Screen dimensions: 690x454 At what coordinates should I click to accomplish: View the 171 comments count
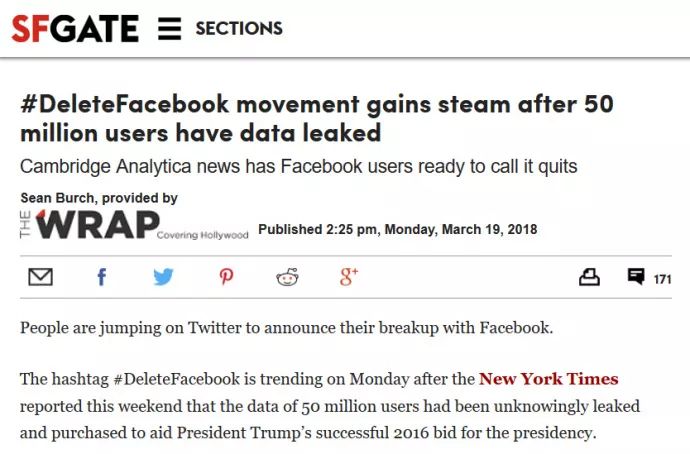(x=662, y=279)
